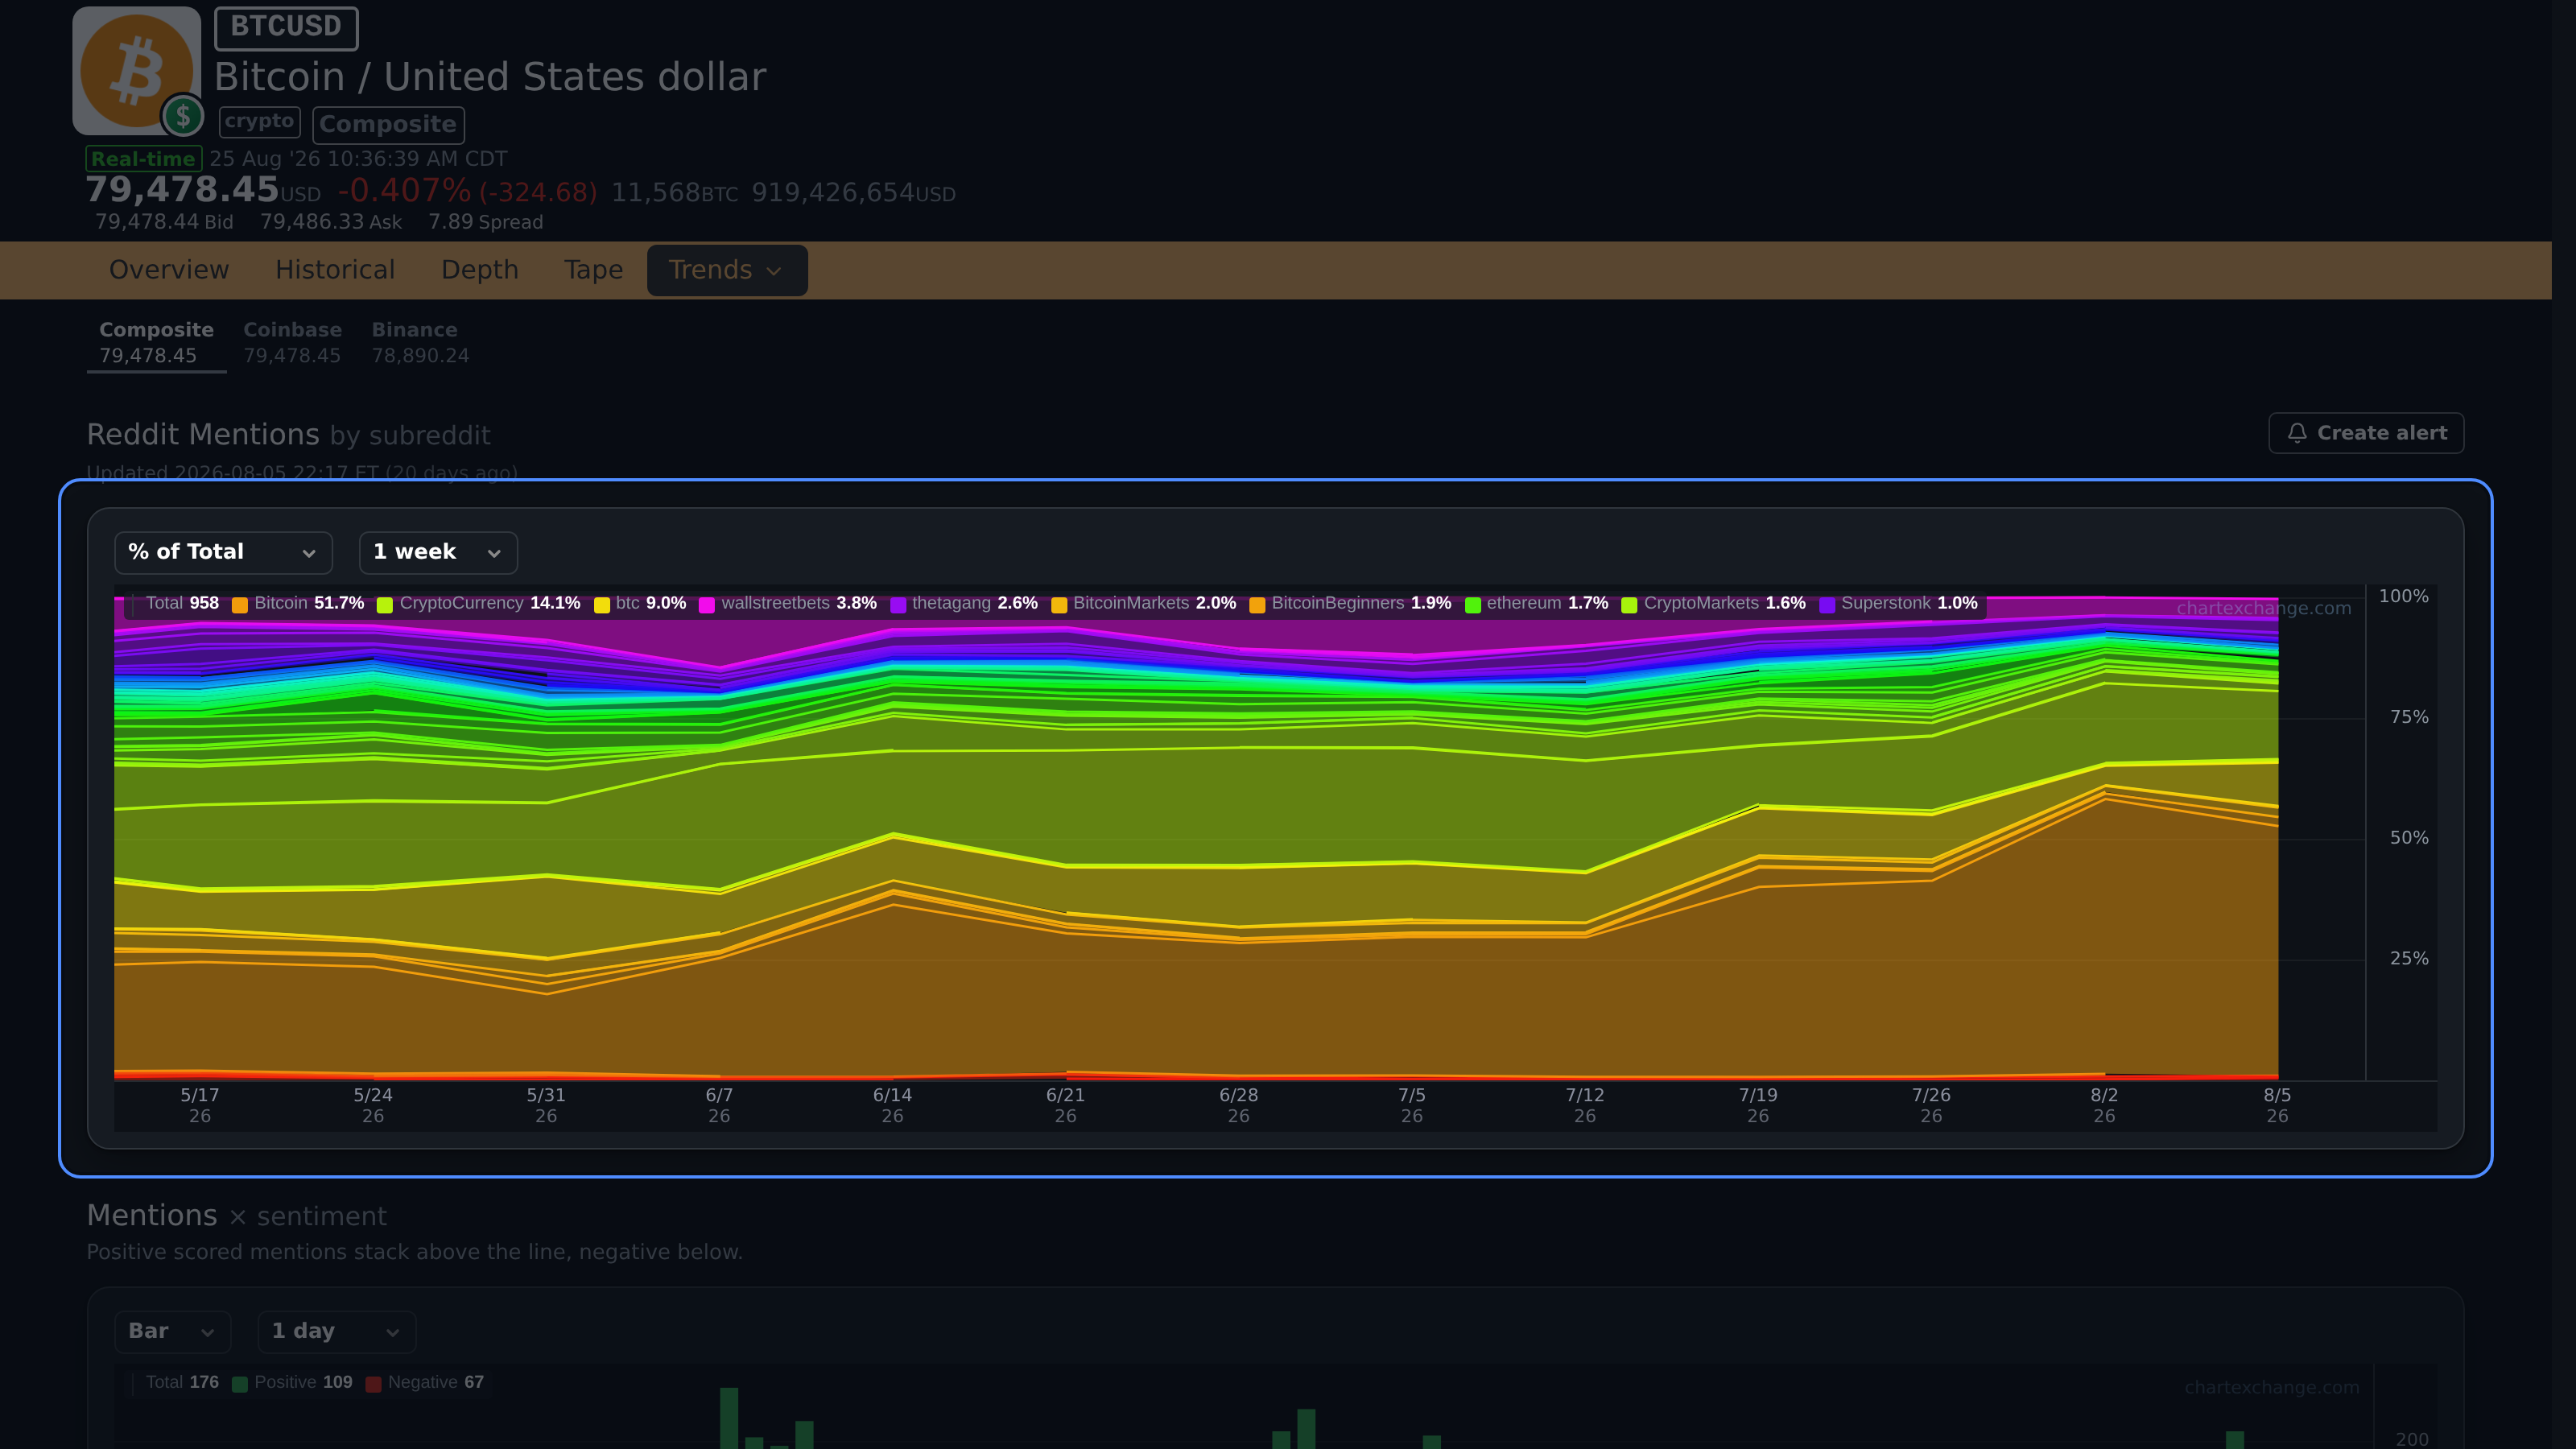This screenshot has width=2576, height=1449.
Task: Click the Total 176 legend entry
Action: (x=182, y=1382)
